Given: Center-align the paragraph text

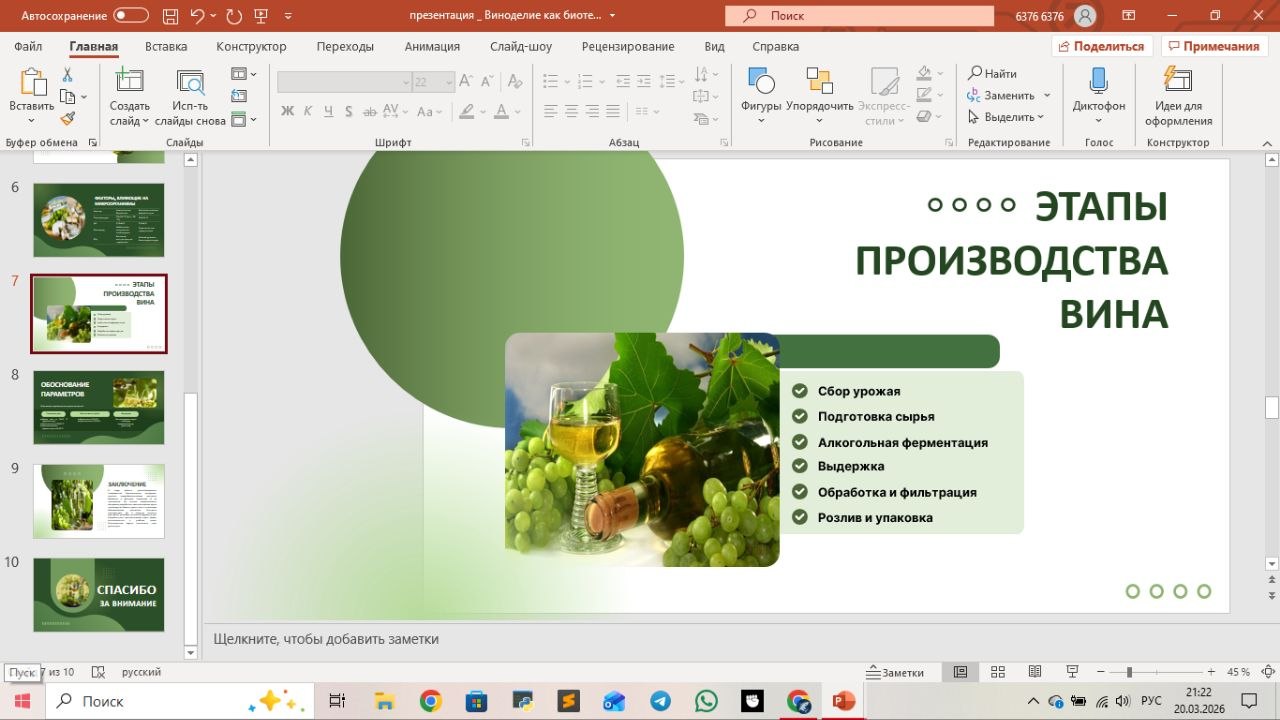Looking at the screenshot, I should point(572,111).
